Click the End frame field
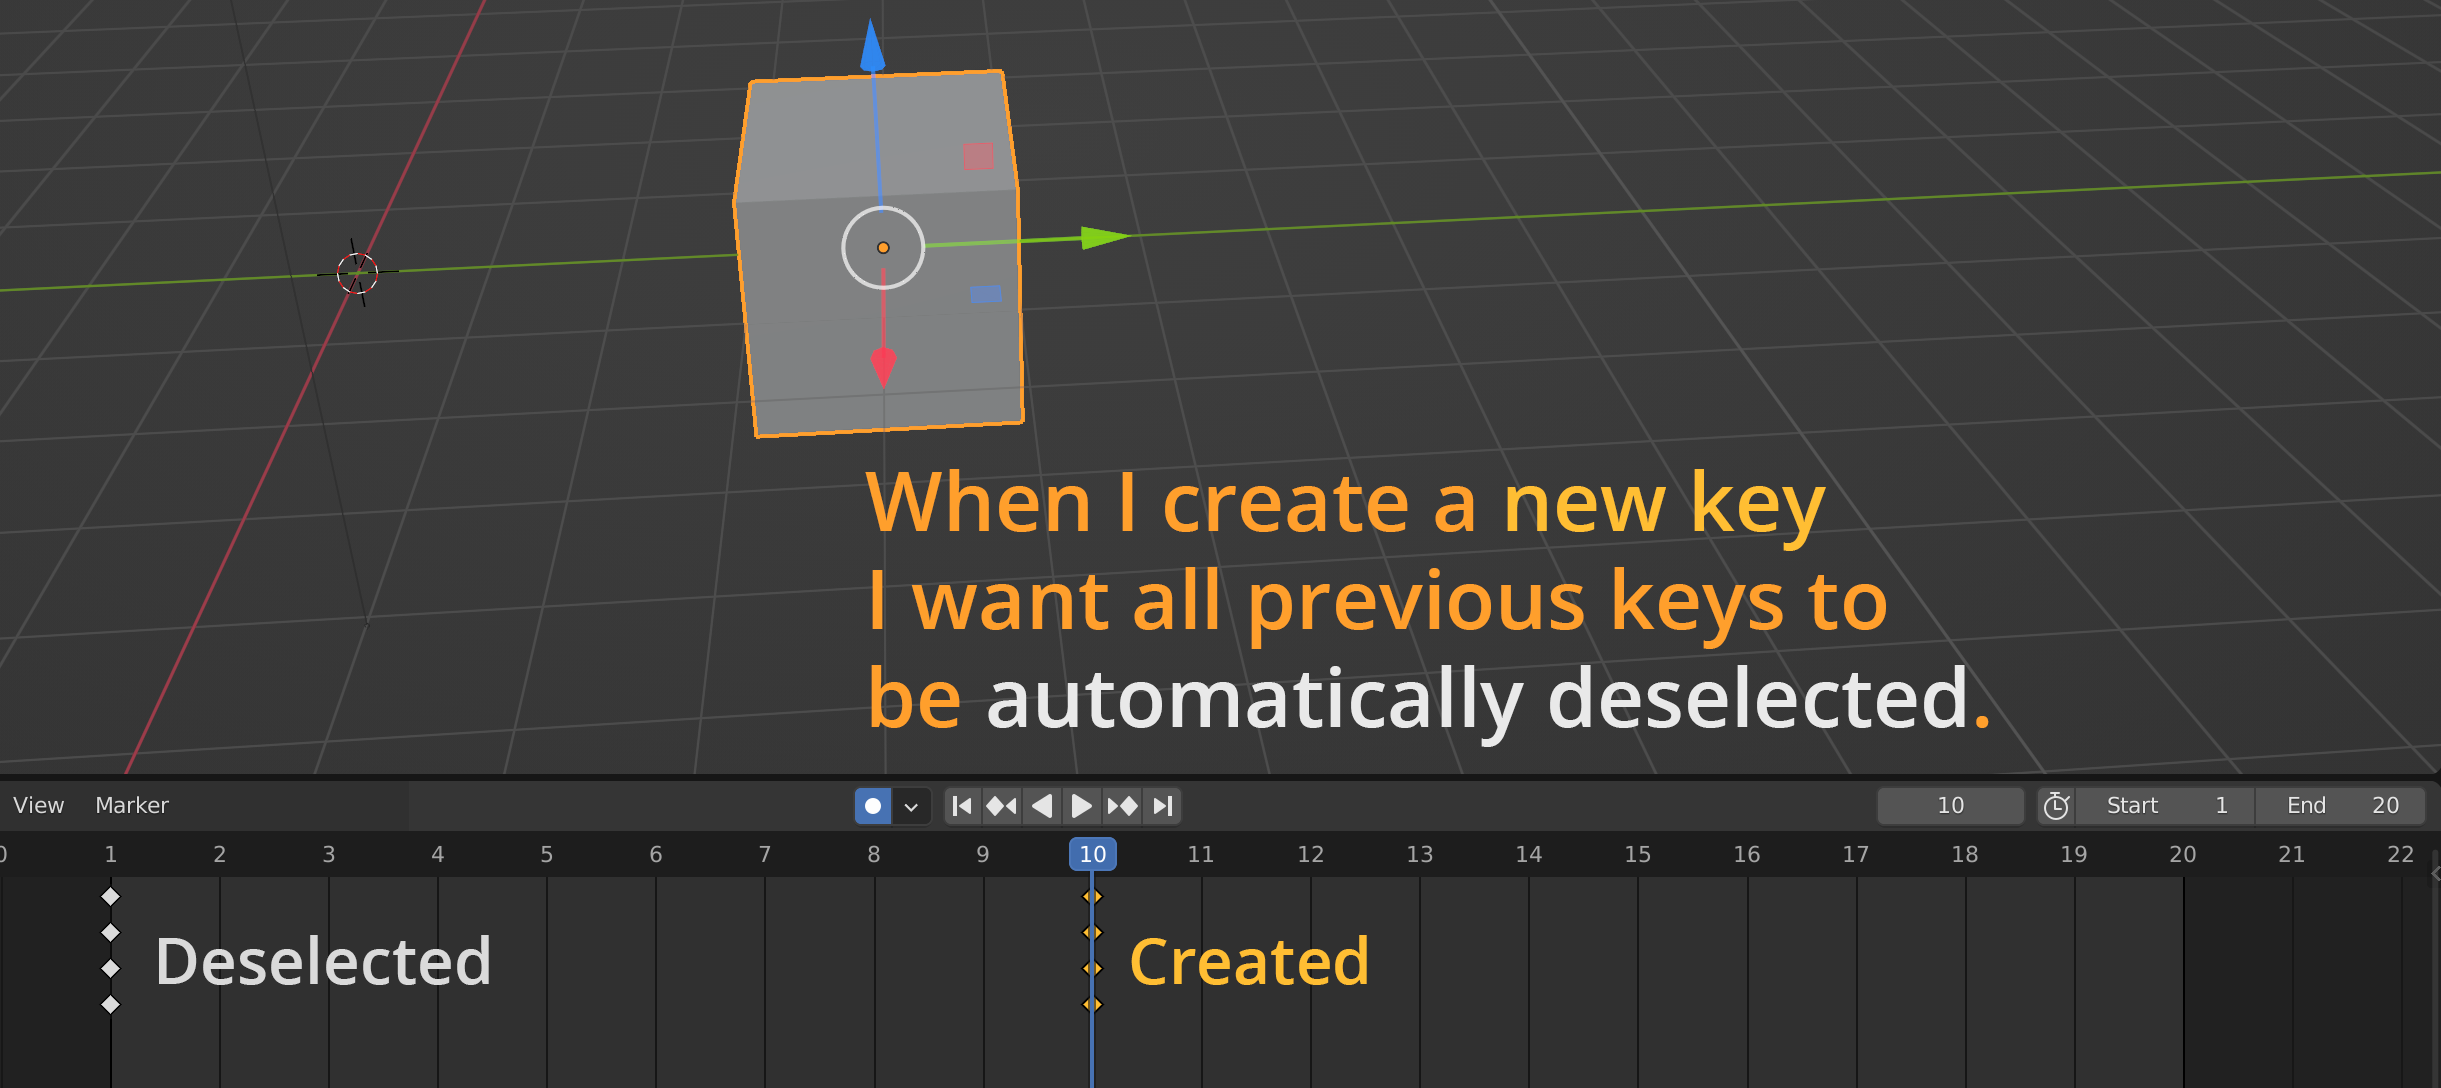The height and width of the screenshot is (1088, 2441). pos(2340,806)
